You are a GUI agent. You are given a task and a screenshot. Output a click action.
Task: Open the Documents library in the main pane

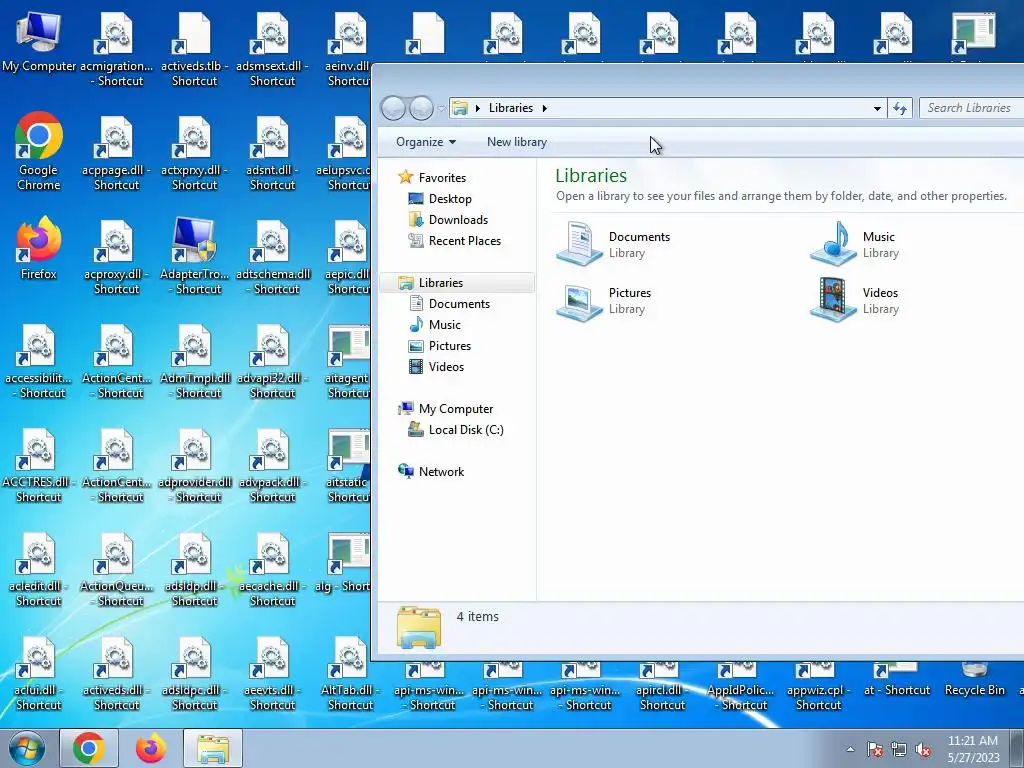614,244
